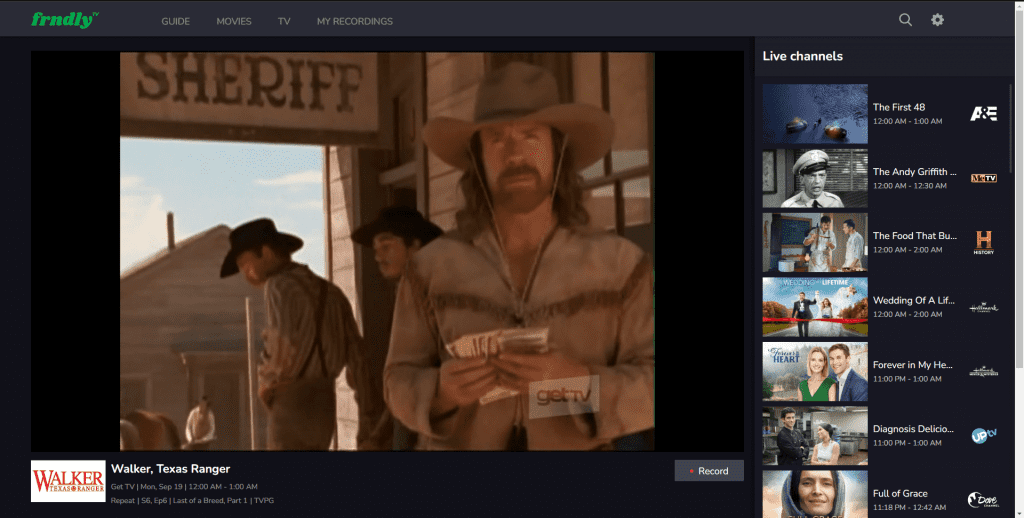Open the Guide menu

176,21
